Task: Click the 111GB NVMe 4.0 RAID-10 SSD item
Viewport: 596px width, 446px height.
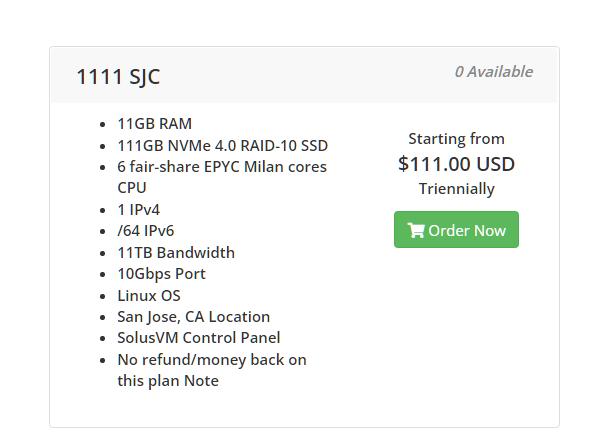Action: click(x=222, y=146)
